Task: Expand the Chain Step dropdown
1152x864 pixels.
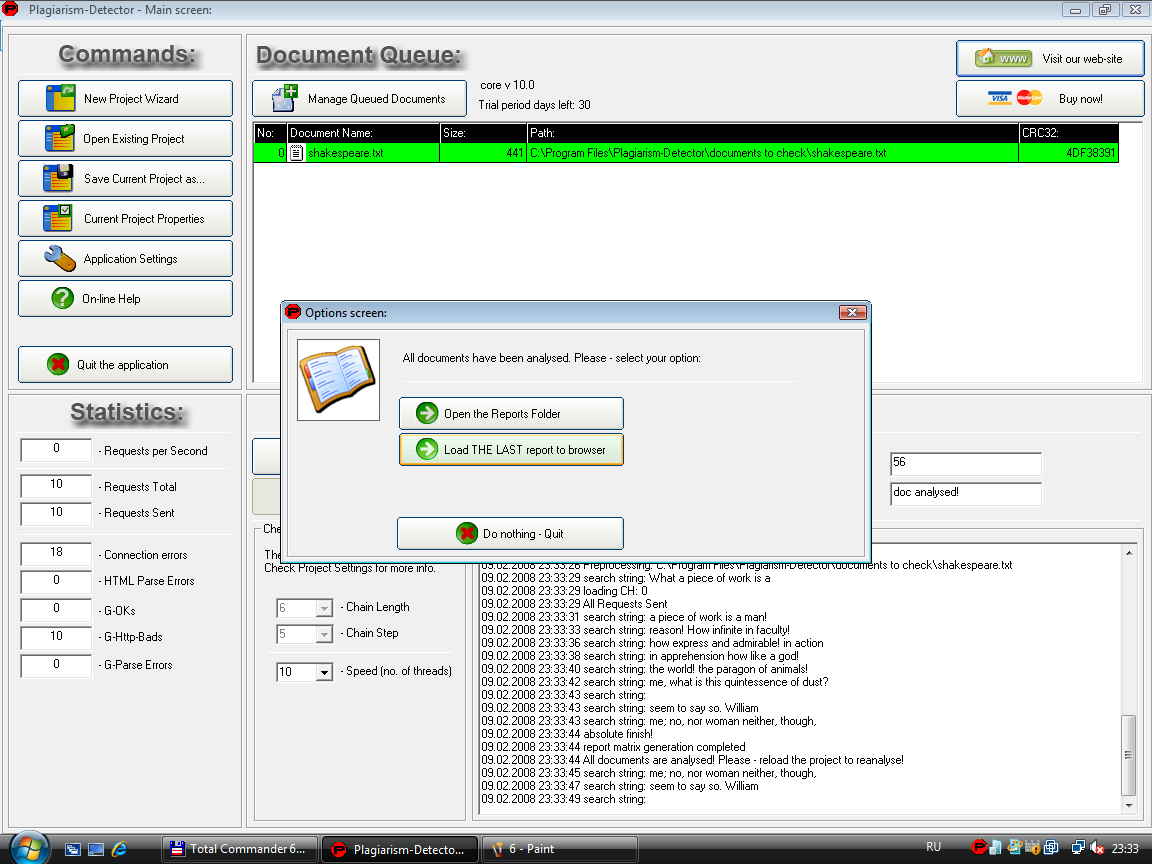Action: point(324,634)
